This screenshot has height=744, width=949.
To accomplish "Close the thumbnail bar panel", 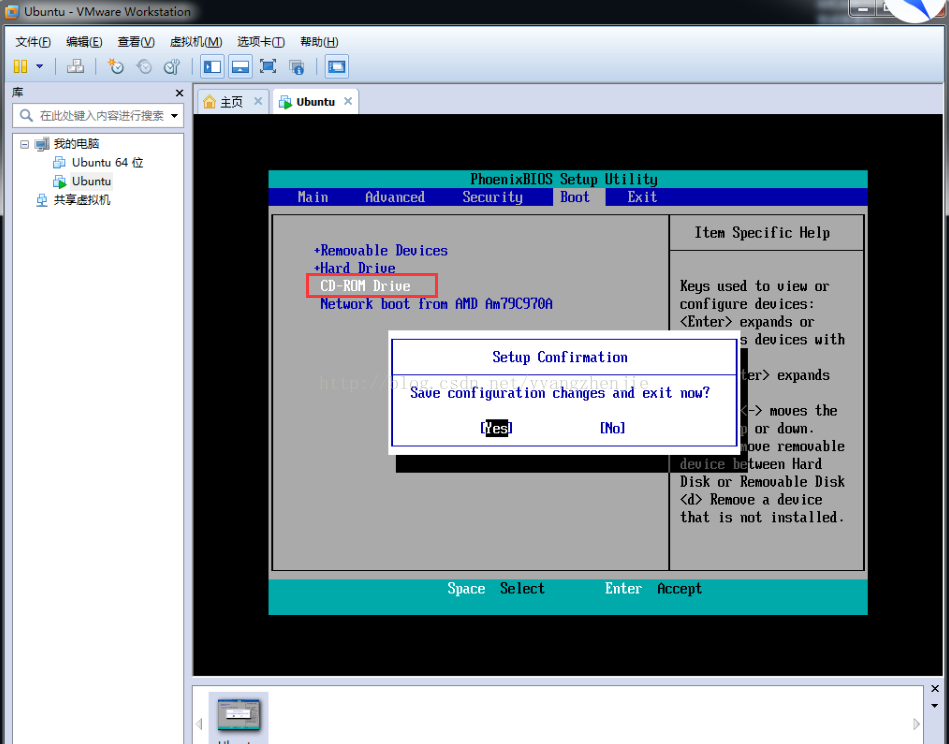I will point(934,689).
